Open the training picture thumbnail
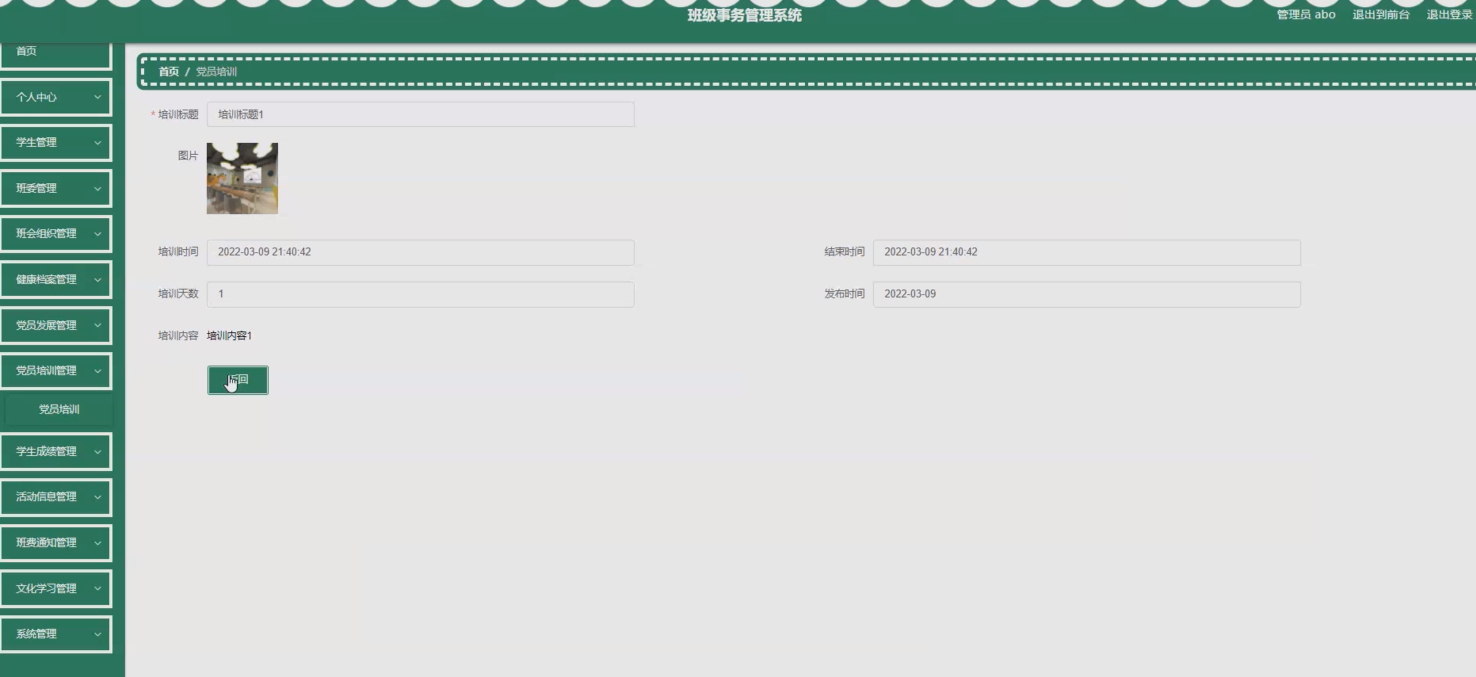Image resolution: width=1476 pixels, height=677 pixels. [x=242, y=178]
